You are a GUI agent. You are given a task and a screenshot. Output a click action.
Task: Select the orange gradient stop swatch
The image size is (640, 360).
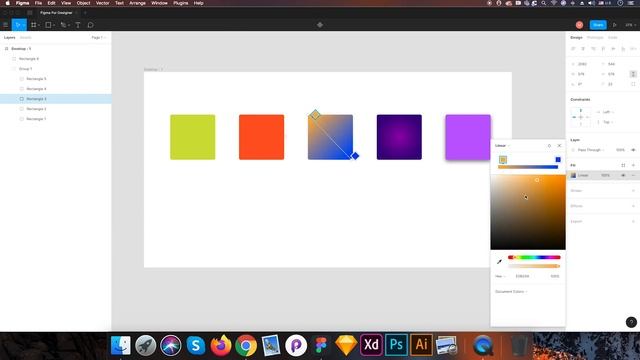[503, 160]
